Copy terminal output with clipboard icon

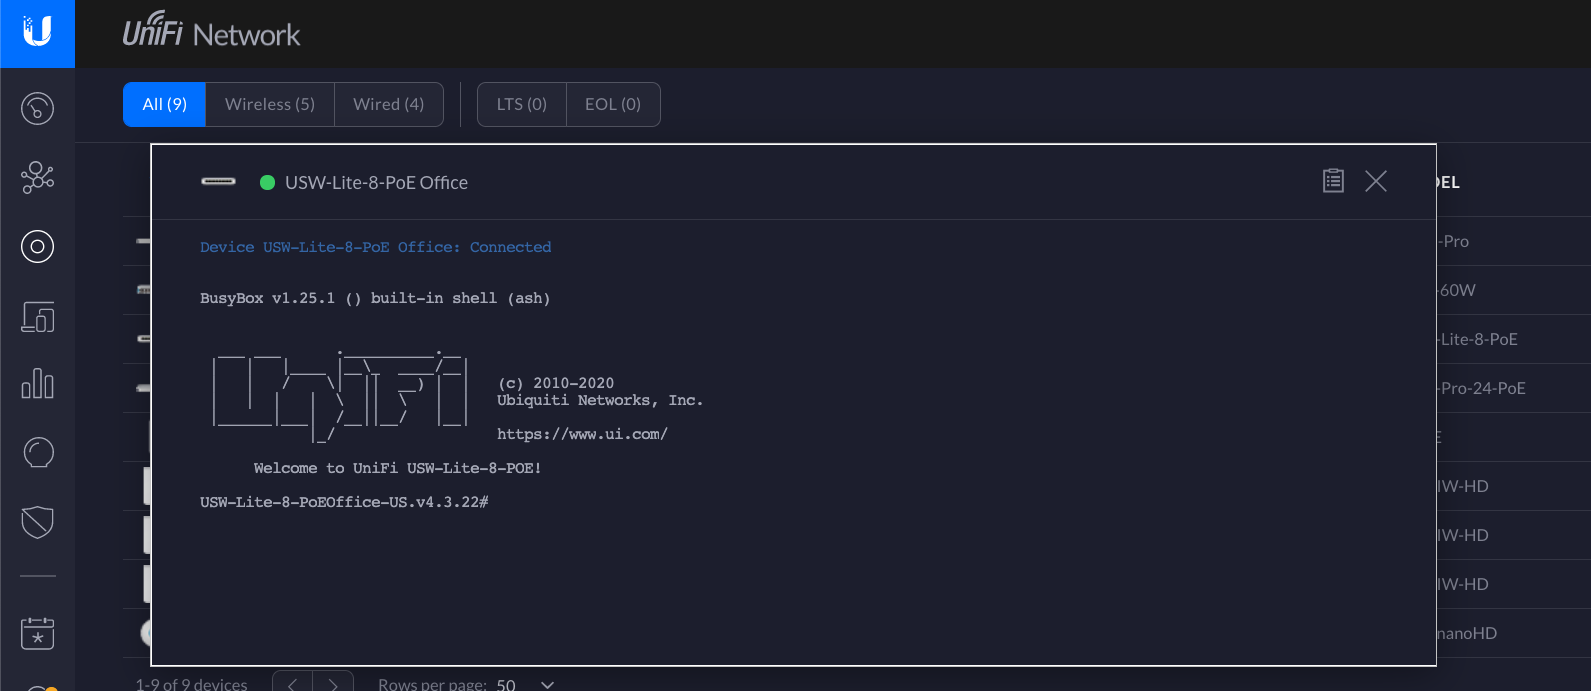(1333, 181)
